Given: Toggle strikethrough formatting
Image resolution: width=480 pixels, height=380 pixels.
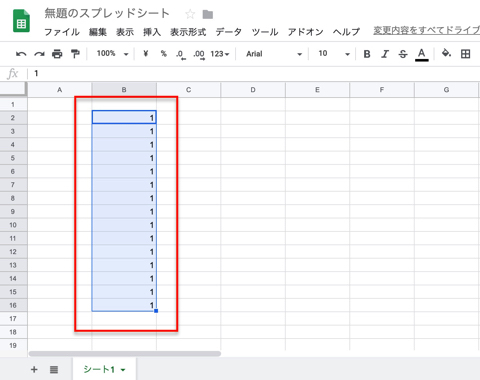Looking at the screenshot, I should [x=403, y=54].
